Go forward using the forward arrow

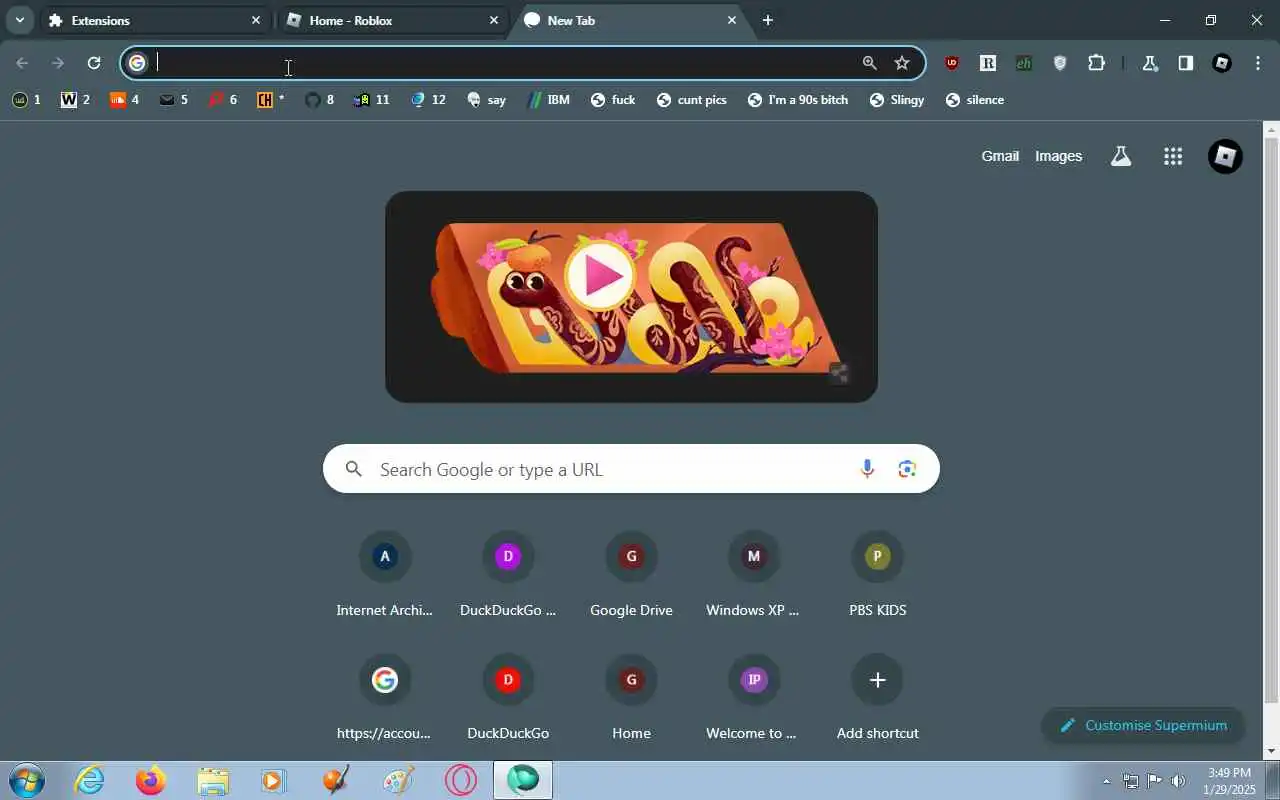pos(58,63)
